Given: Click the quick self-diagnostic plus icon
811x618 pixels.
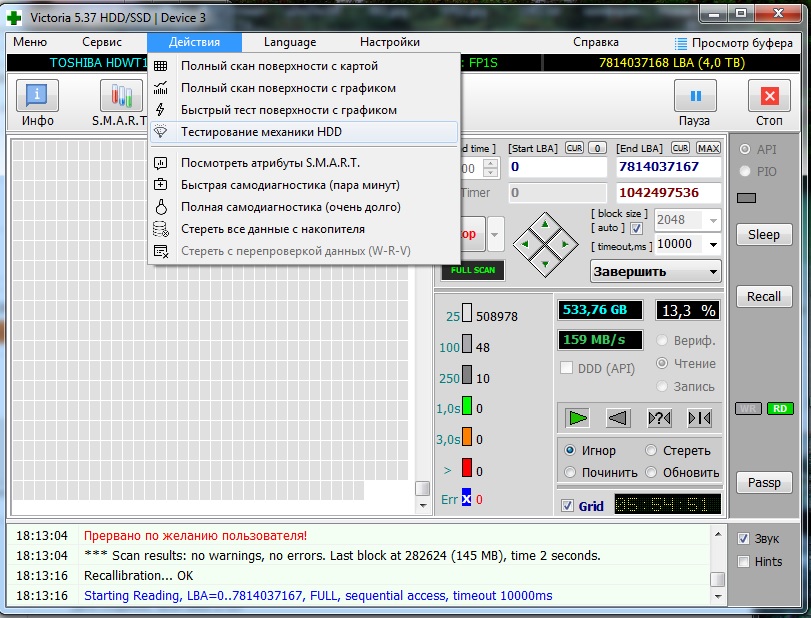Looking at the screenshot, I should click(161, 185).
